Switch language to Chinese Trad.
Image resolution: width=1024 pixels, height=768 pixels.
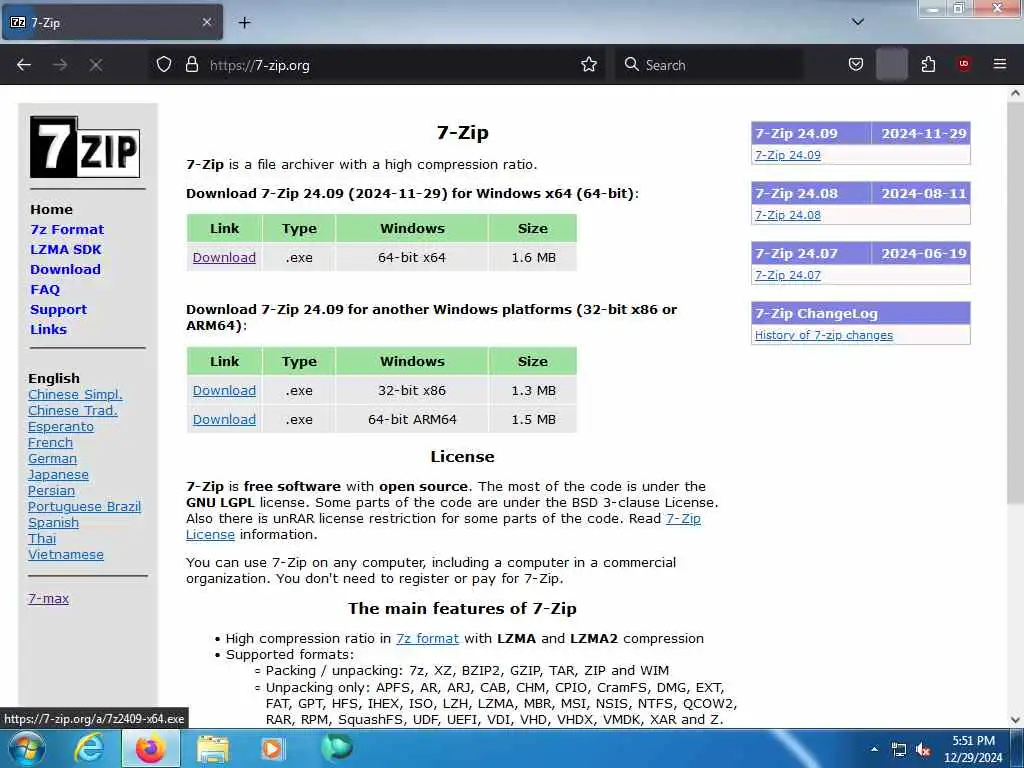click(73, 411)
